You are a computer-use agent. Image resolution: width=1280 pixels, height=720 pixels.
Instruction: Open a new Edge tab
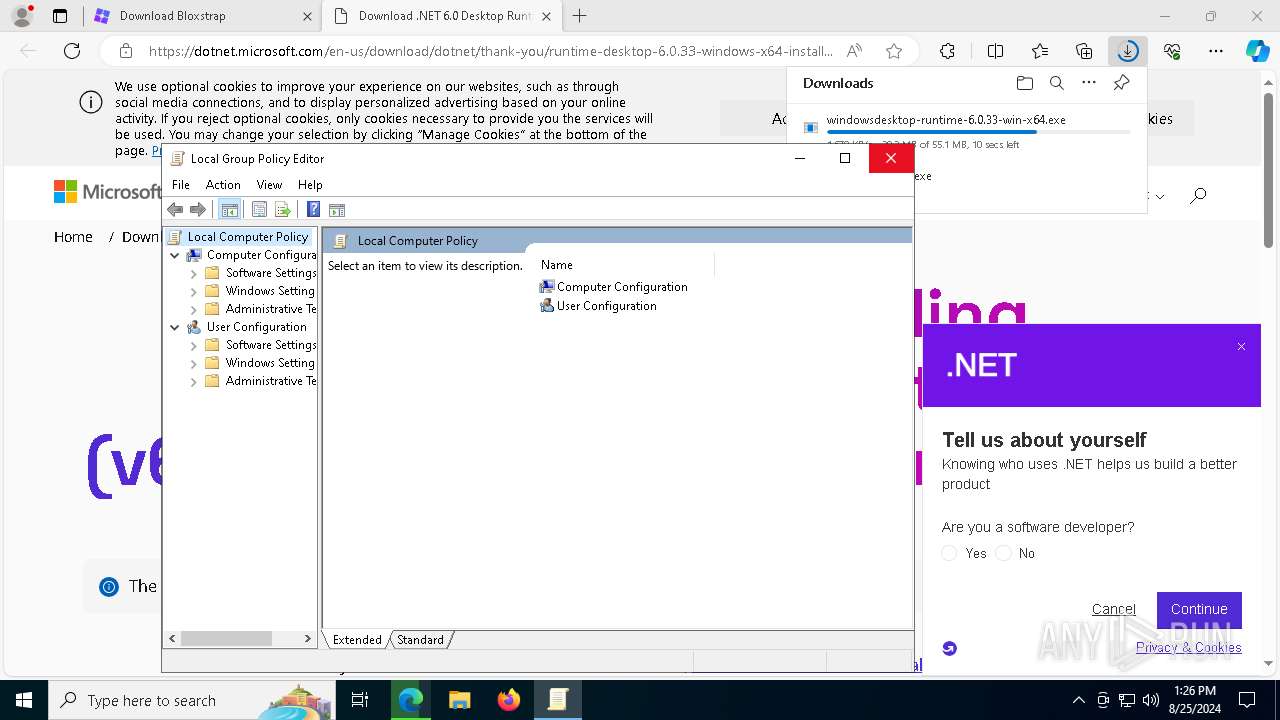coord(580,16)
